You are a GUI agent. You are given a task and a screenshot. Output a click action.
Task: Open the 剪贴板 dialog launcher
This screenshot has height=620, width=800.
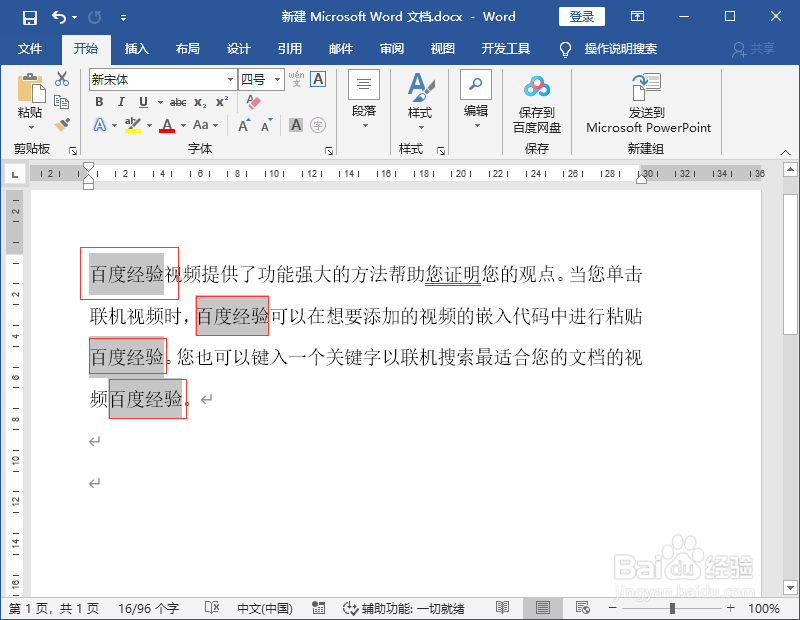[73, 151]
